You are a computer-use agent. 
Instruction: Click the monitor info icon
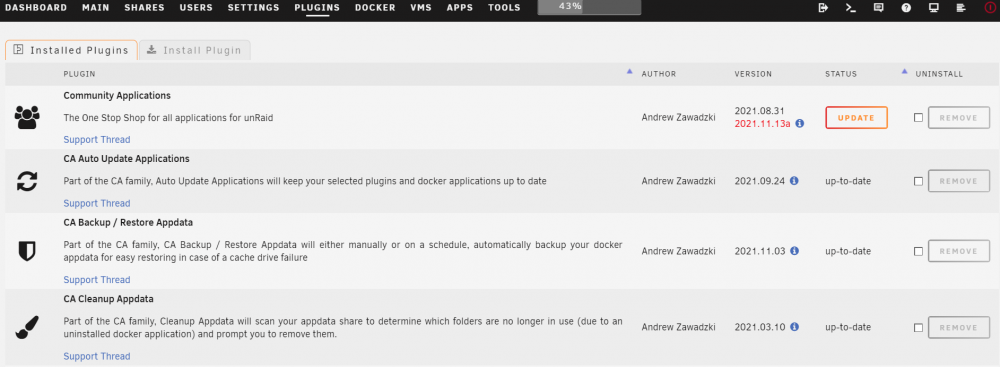pyautogui.click(x=934, y=8)
